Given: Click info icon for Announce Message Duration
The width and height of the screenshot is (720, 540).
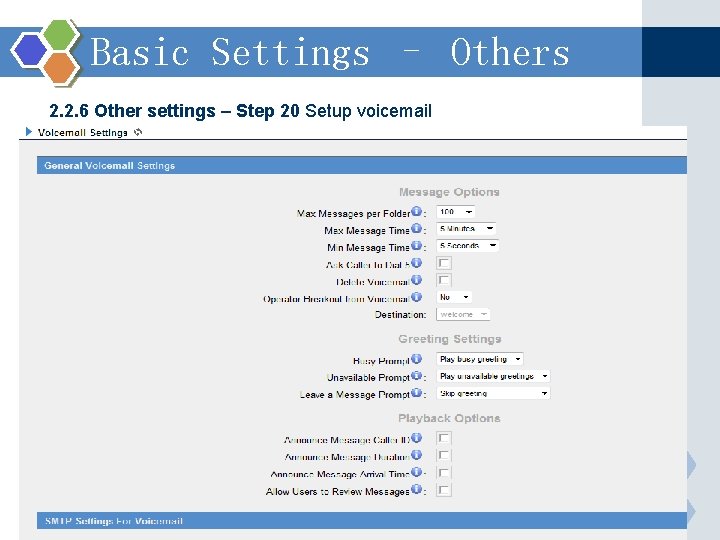Looking at the screenshot, I should [x=416, y=455].
